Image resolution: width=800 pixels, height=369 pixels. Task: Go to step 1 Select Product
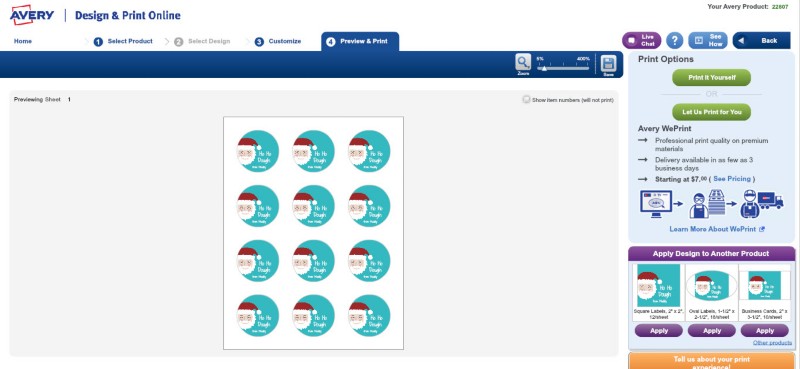(123, 41)
